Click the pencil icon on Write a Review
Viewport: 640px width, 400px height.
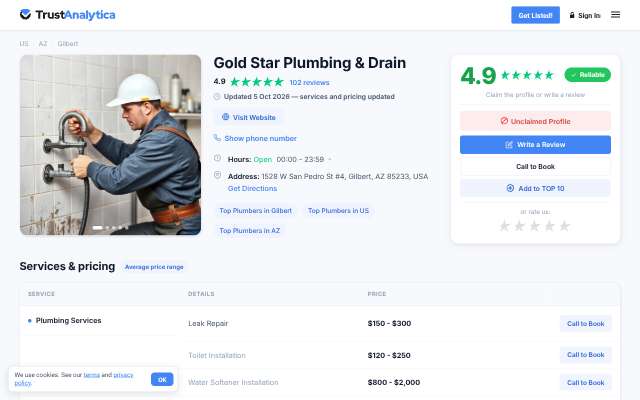tap(509, 145)
